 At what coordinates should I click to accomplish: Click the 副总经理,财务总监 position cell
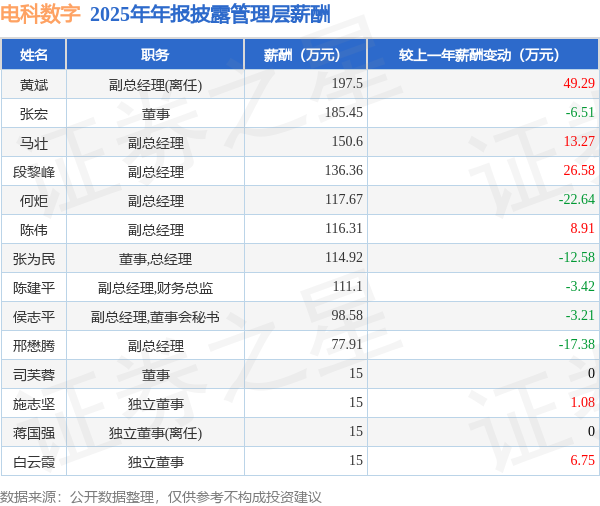(x=155, y=287)
